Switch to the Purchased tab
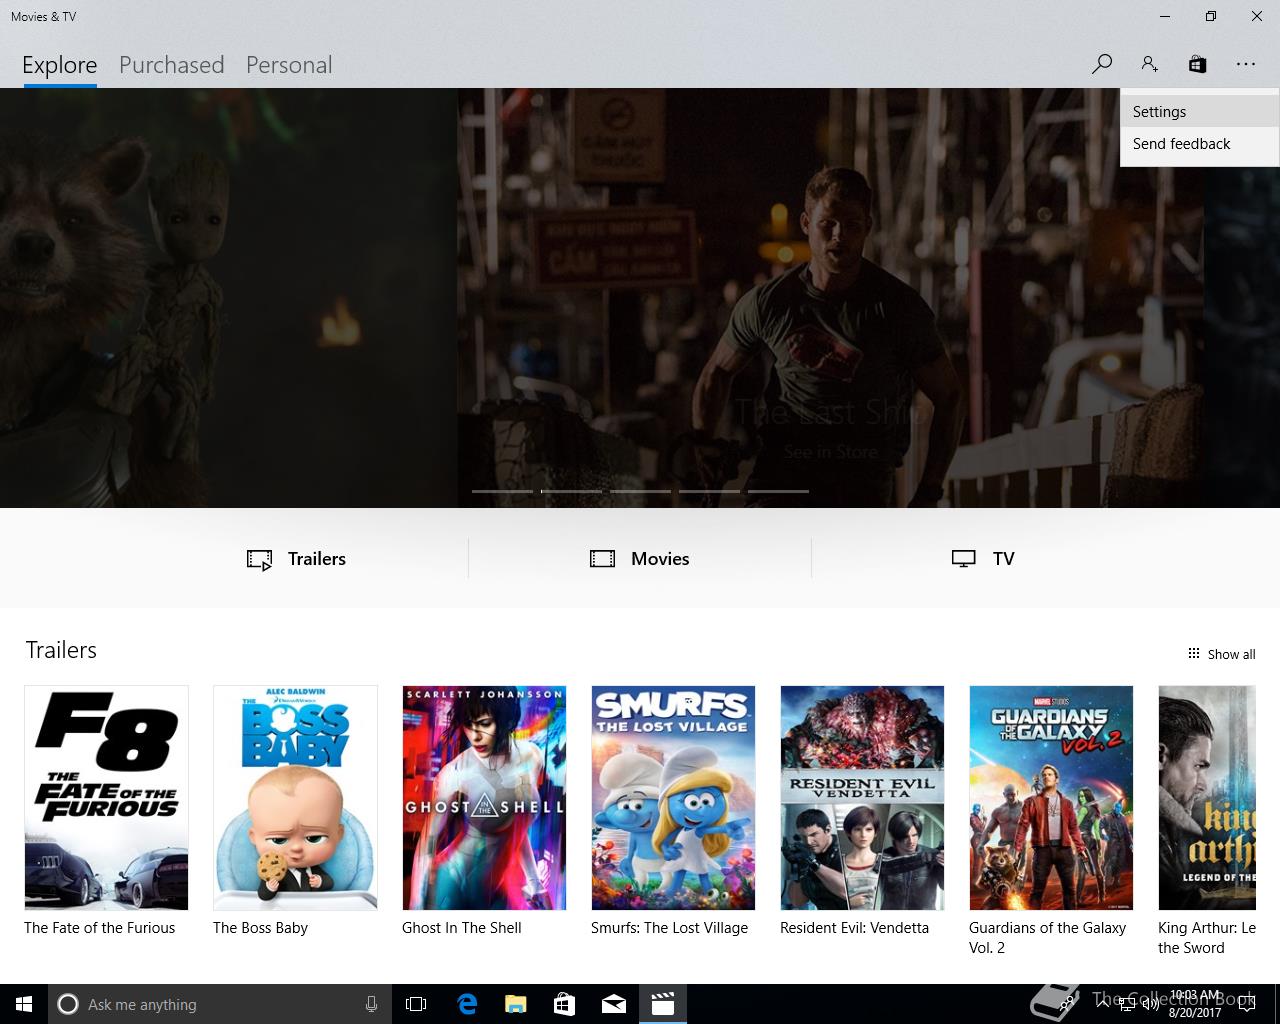1280x1024 pixels. tap(171, 65)
